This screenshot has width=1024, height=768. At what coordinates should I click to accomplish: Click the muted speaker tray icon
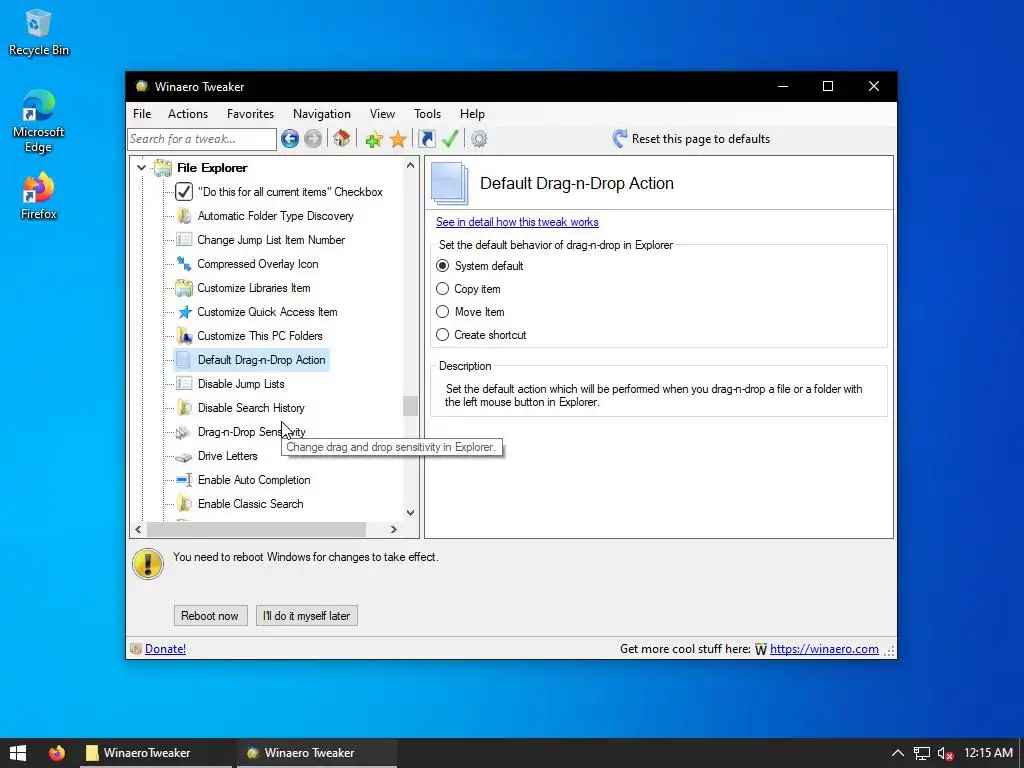[945, 754]
